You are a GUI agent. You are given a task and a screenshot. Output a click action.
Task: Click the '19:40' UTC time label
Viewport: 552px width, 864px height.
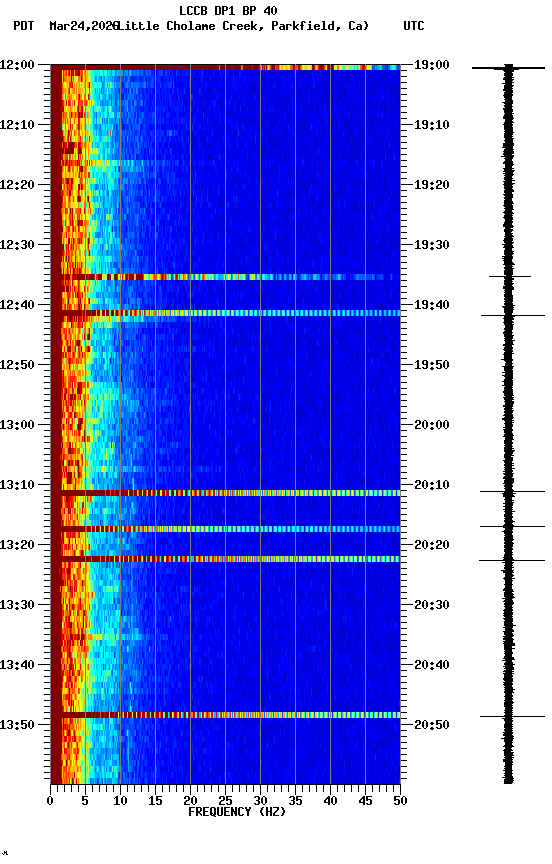pos(432,305)
